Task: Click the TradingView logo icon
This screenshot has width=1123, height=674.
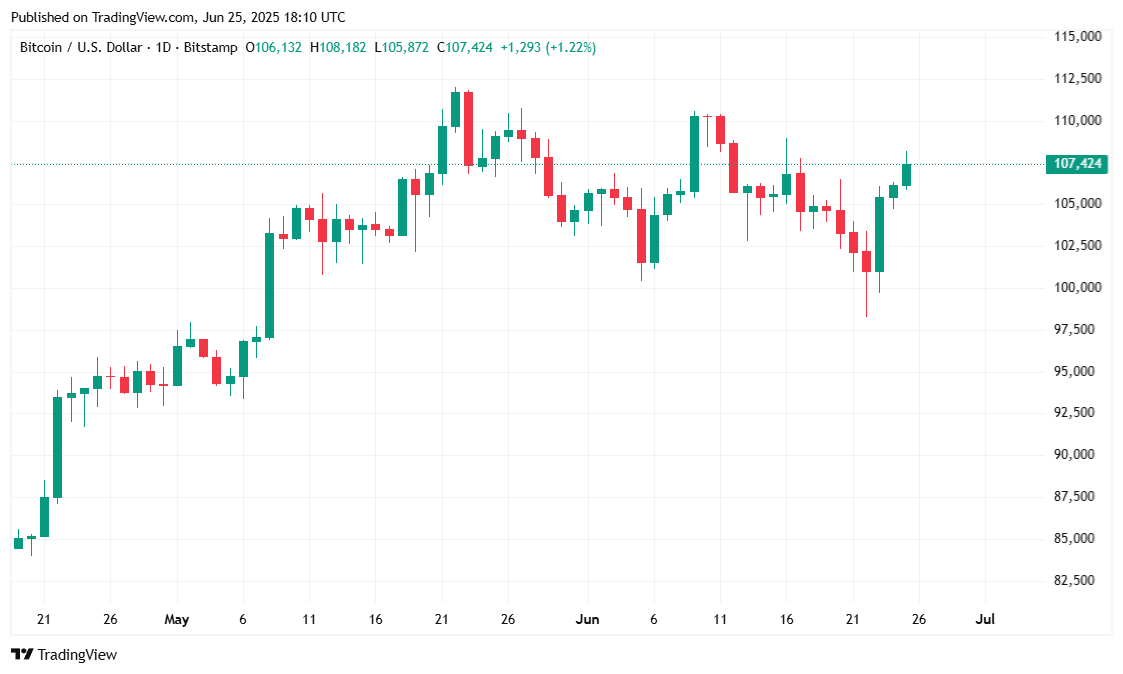Action: tap(20, 654)
